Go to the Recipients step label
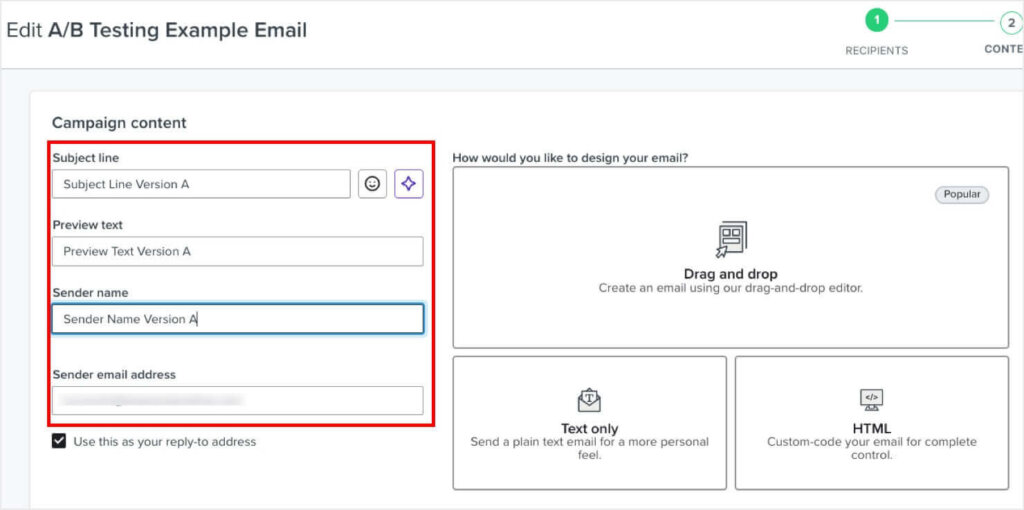This screenshot has width=1024, height=510. tap(876, 50)
